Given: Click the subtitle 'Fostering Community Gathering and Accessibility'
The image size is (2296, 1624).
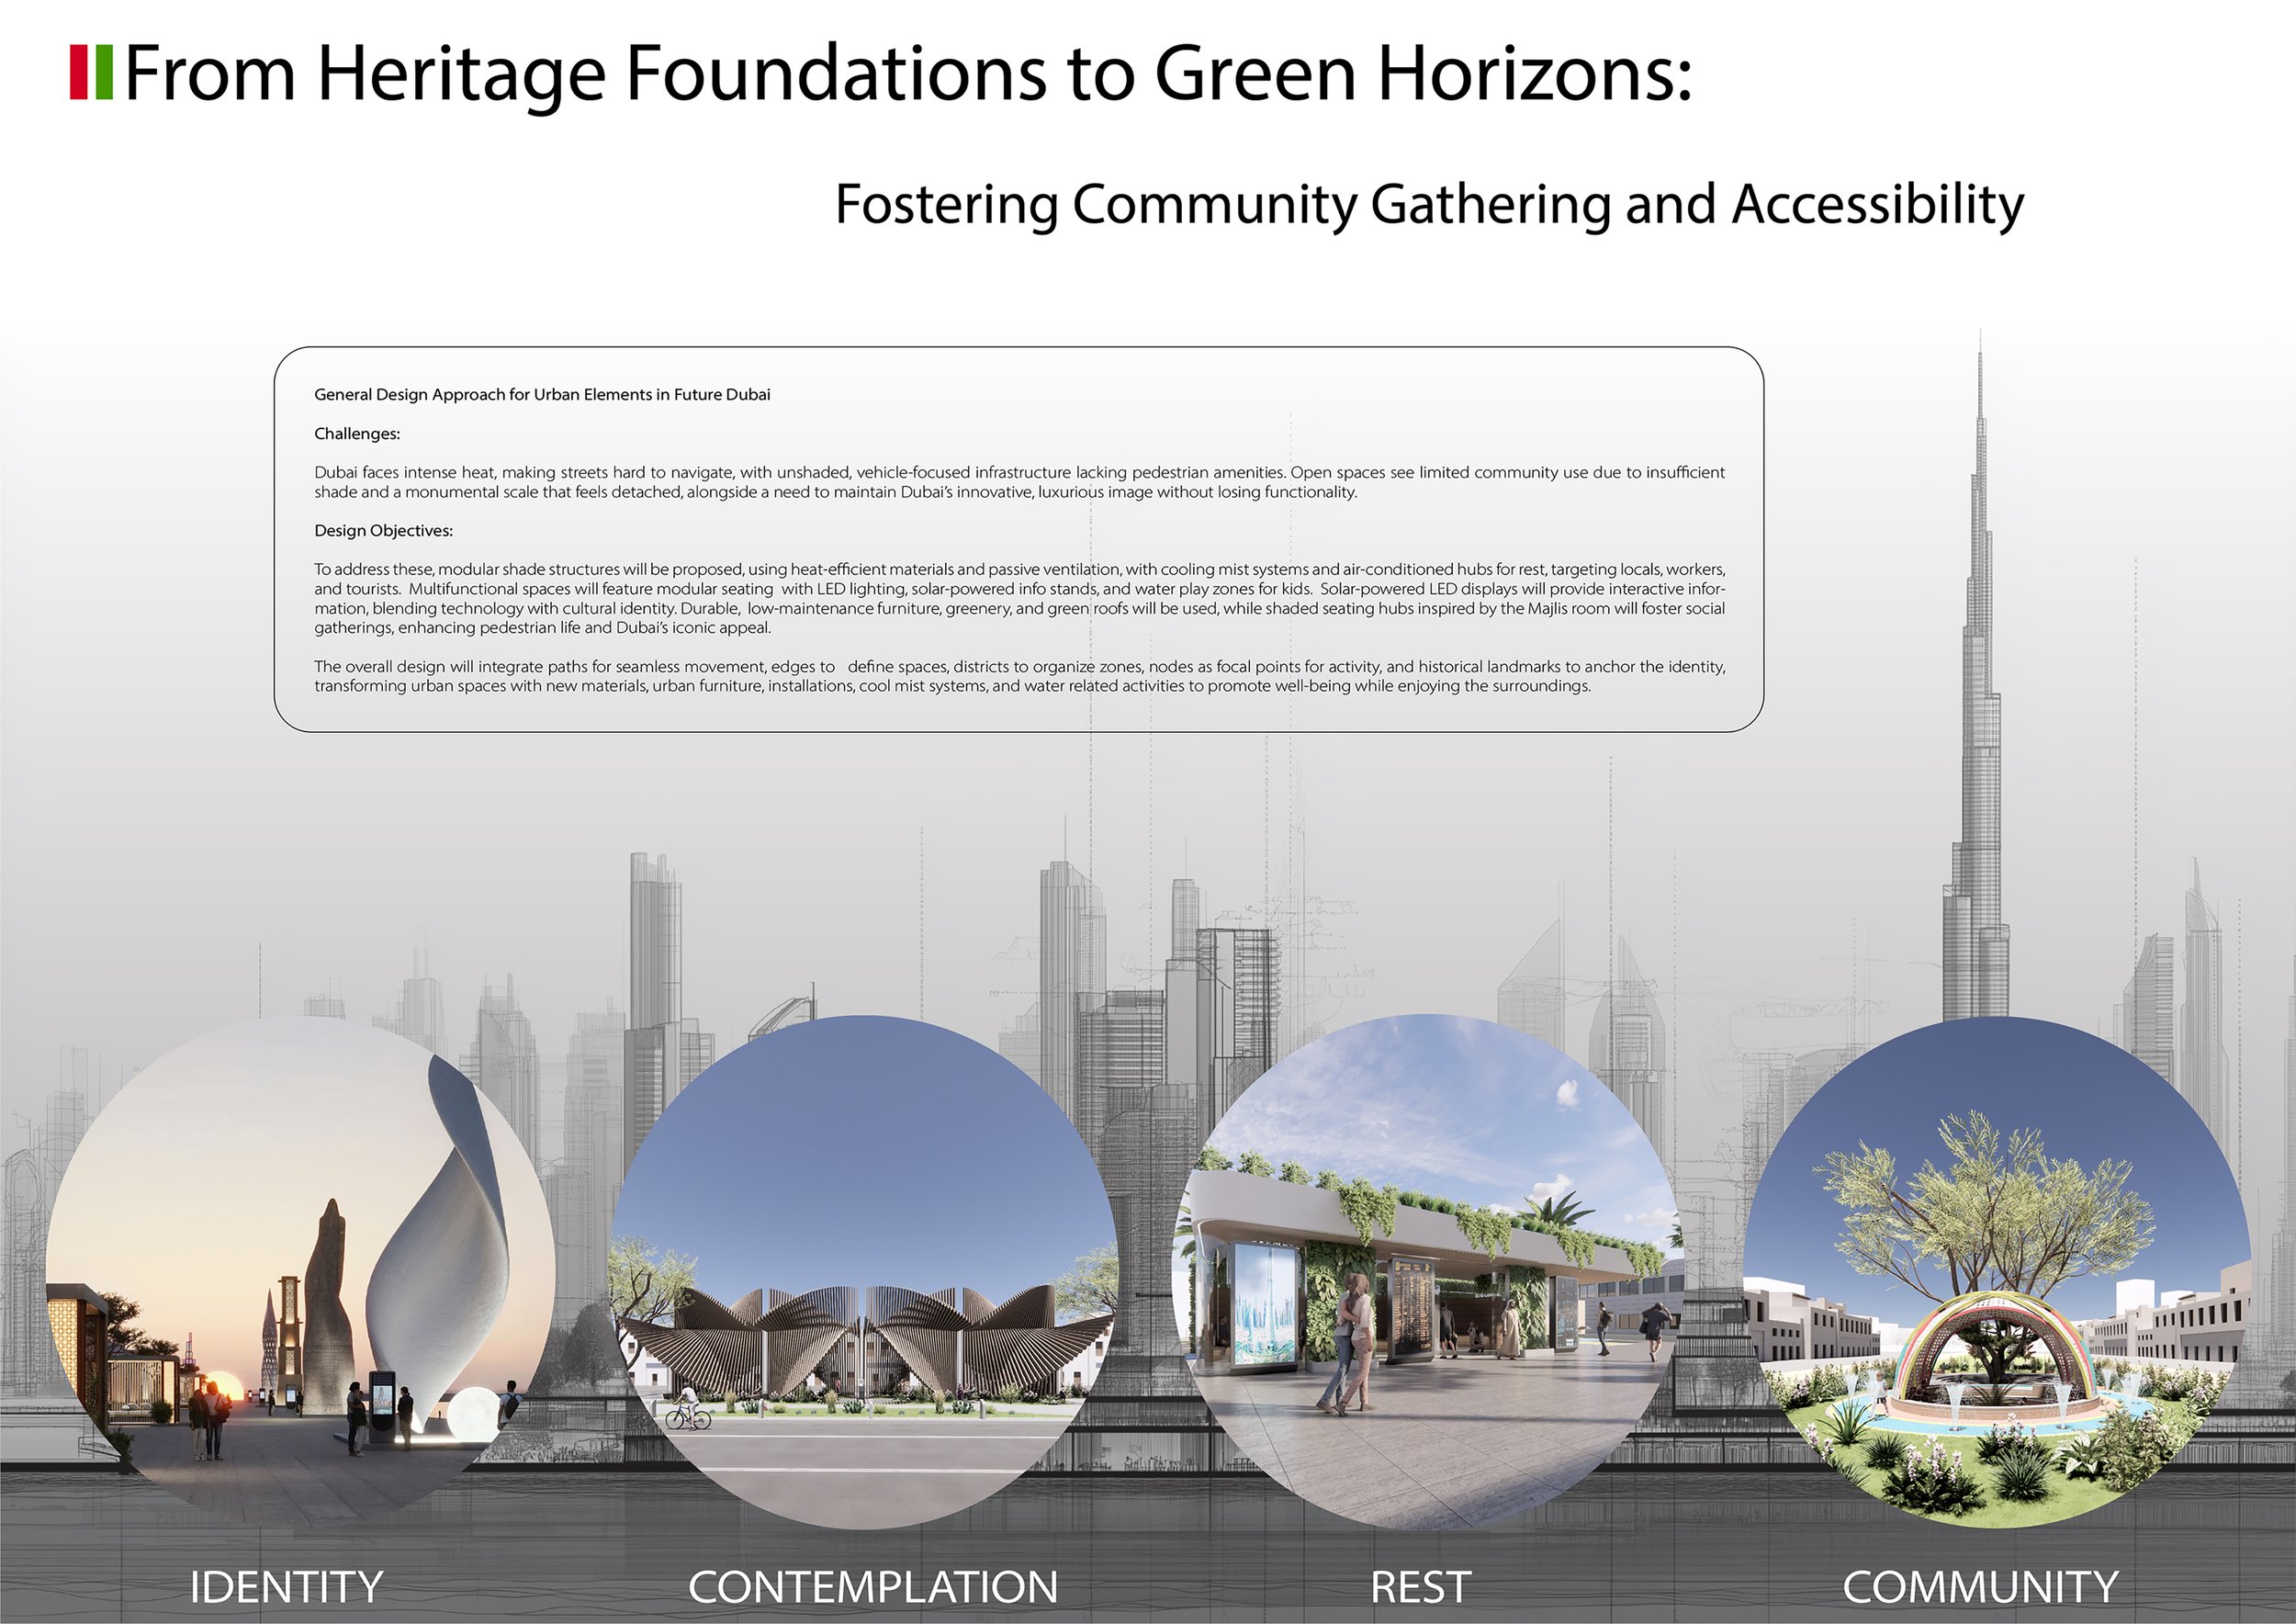Looking at the screenshot, I should coord(1428,204).
